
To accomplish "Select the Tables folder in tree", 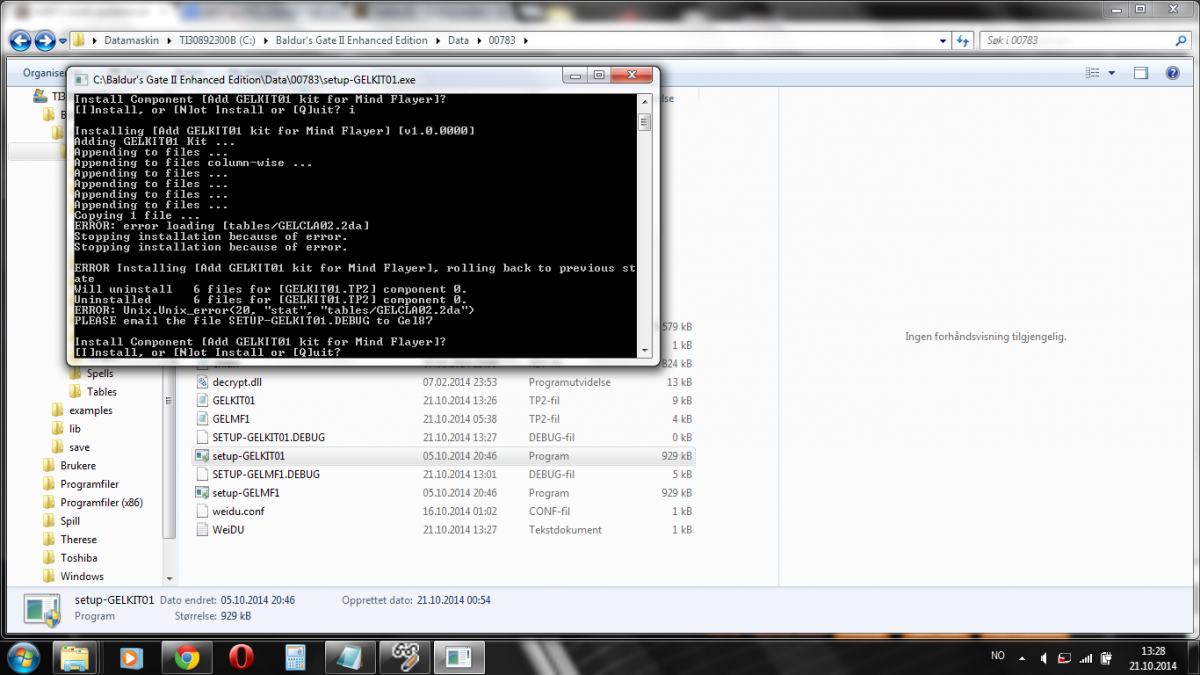I will [x=101, y=392].
